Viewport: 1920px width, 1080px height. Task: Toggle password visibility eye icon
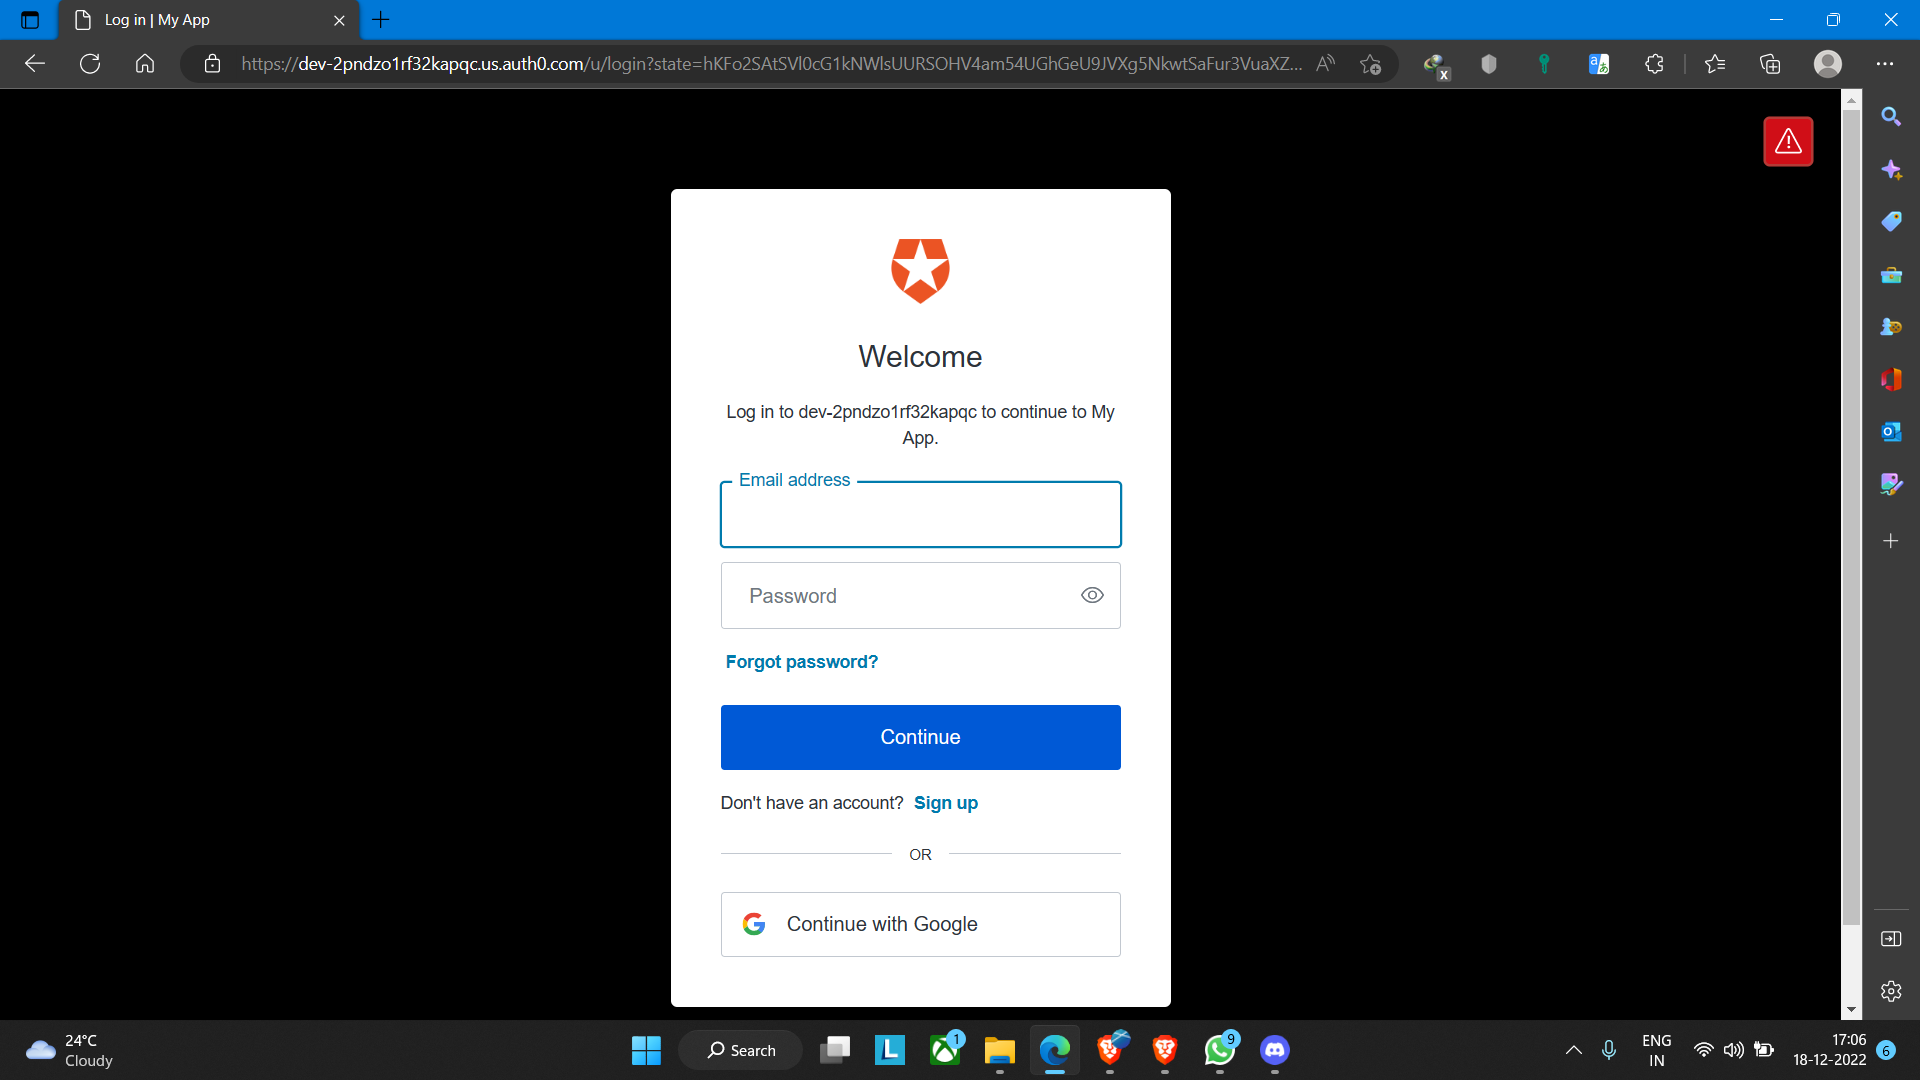[1092, 595]
